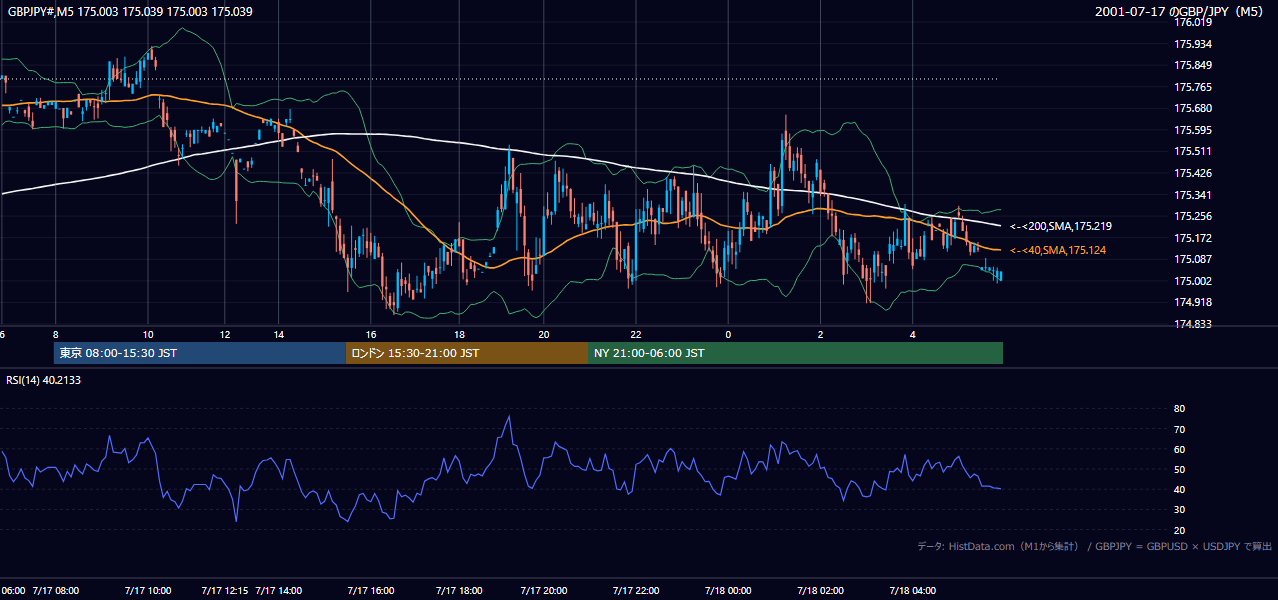
Task: Select the NY 21:00-06:00 JST session bar
Action: tap(795, 353)
